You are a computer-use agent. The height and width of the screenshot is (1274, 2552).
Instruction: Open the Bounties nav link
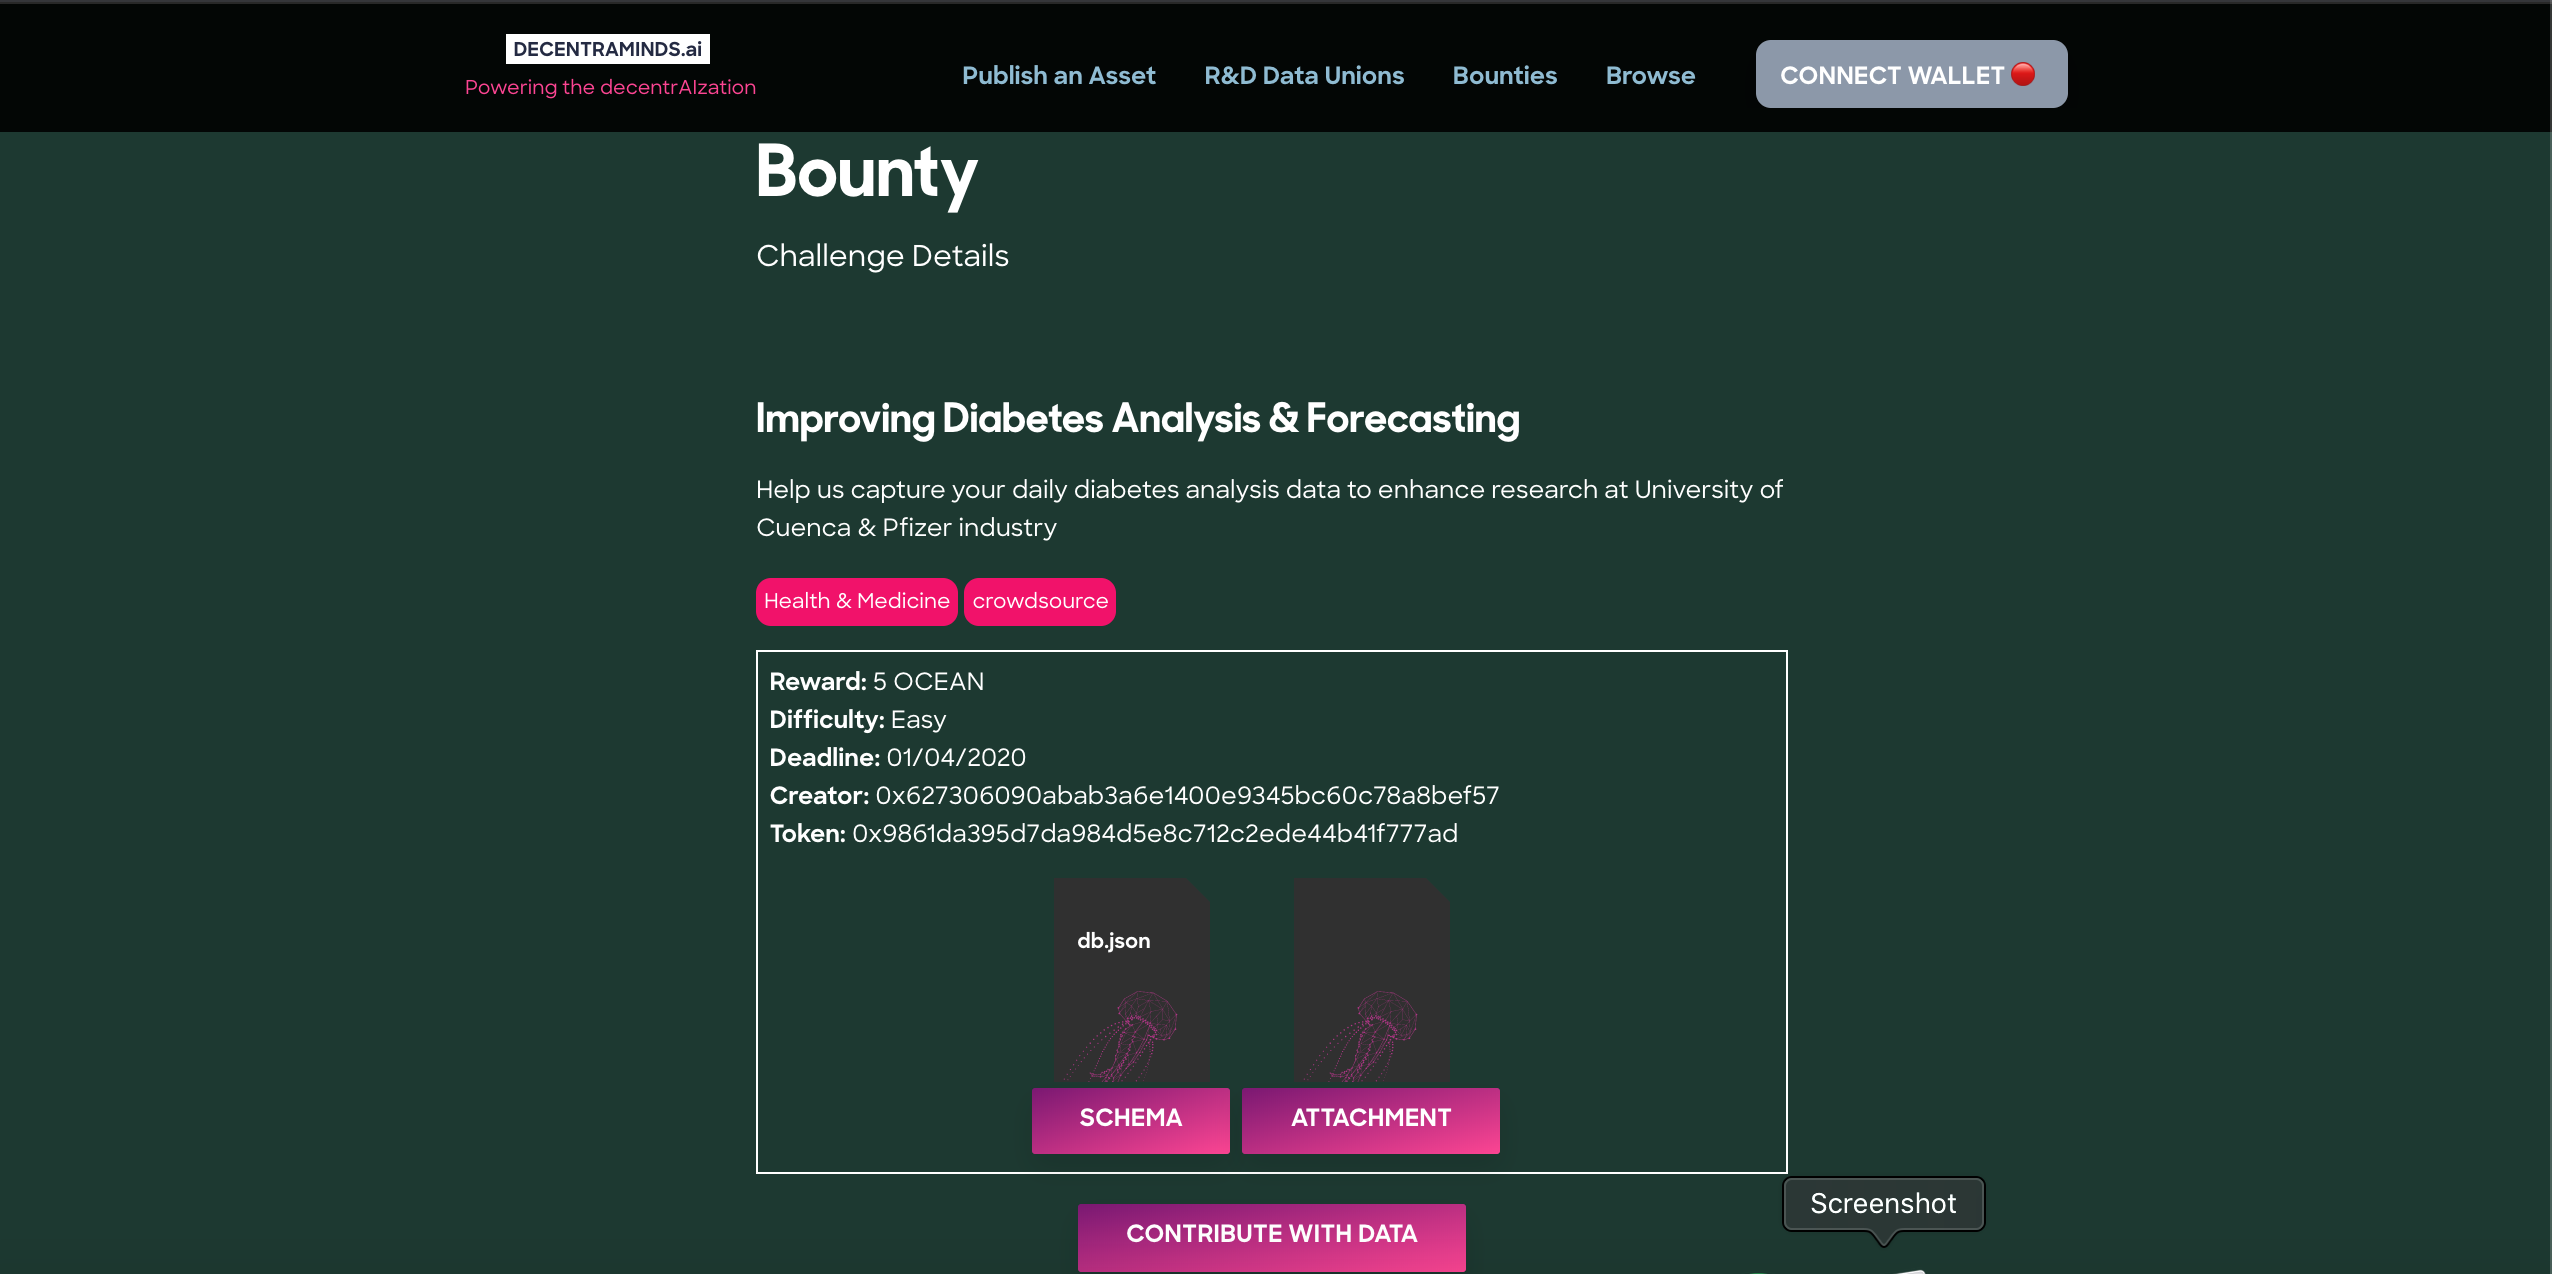point(1504,76)
